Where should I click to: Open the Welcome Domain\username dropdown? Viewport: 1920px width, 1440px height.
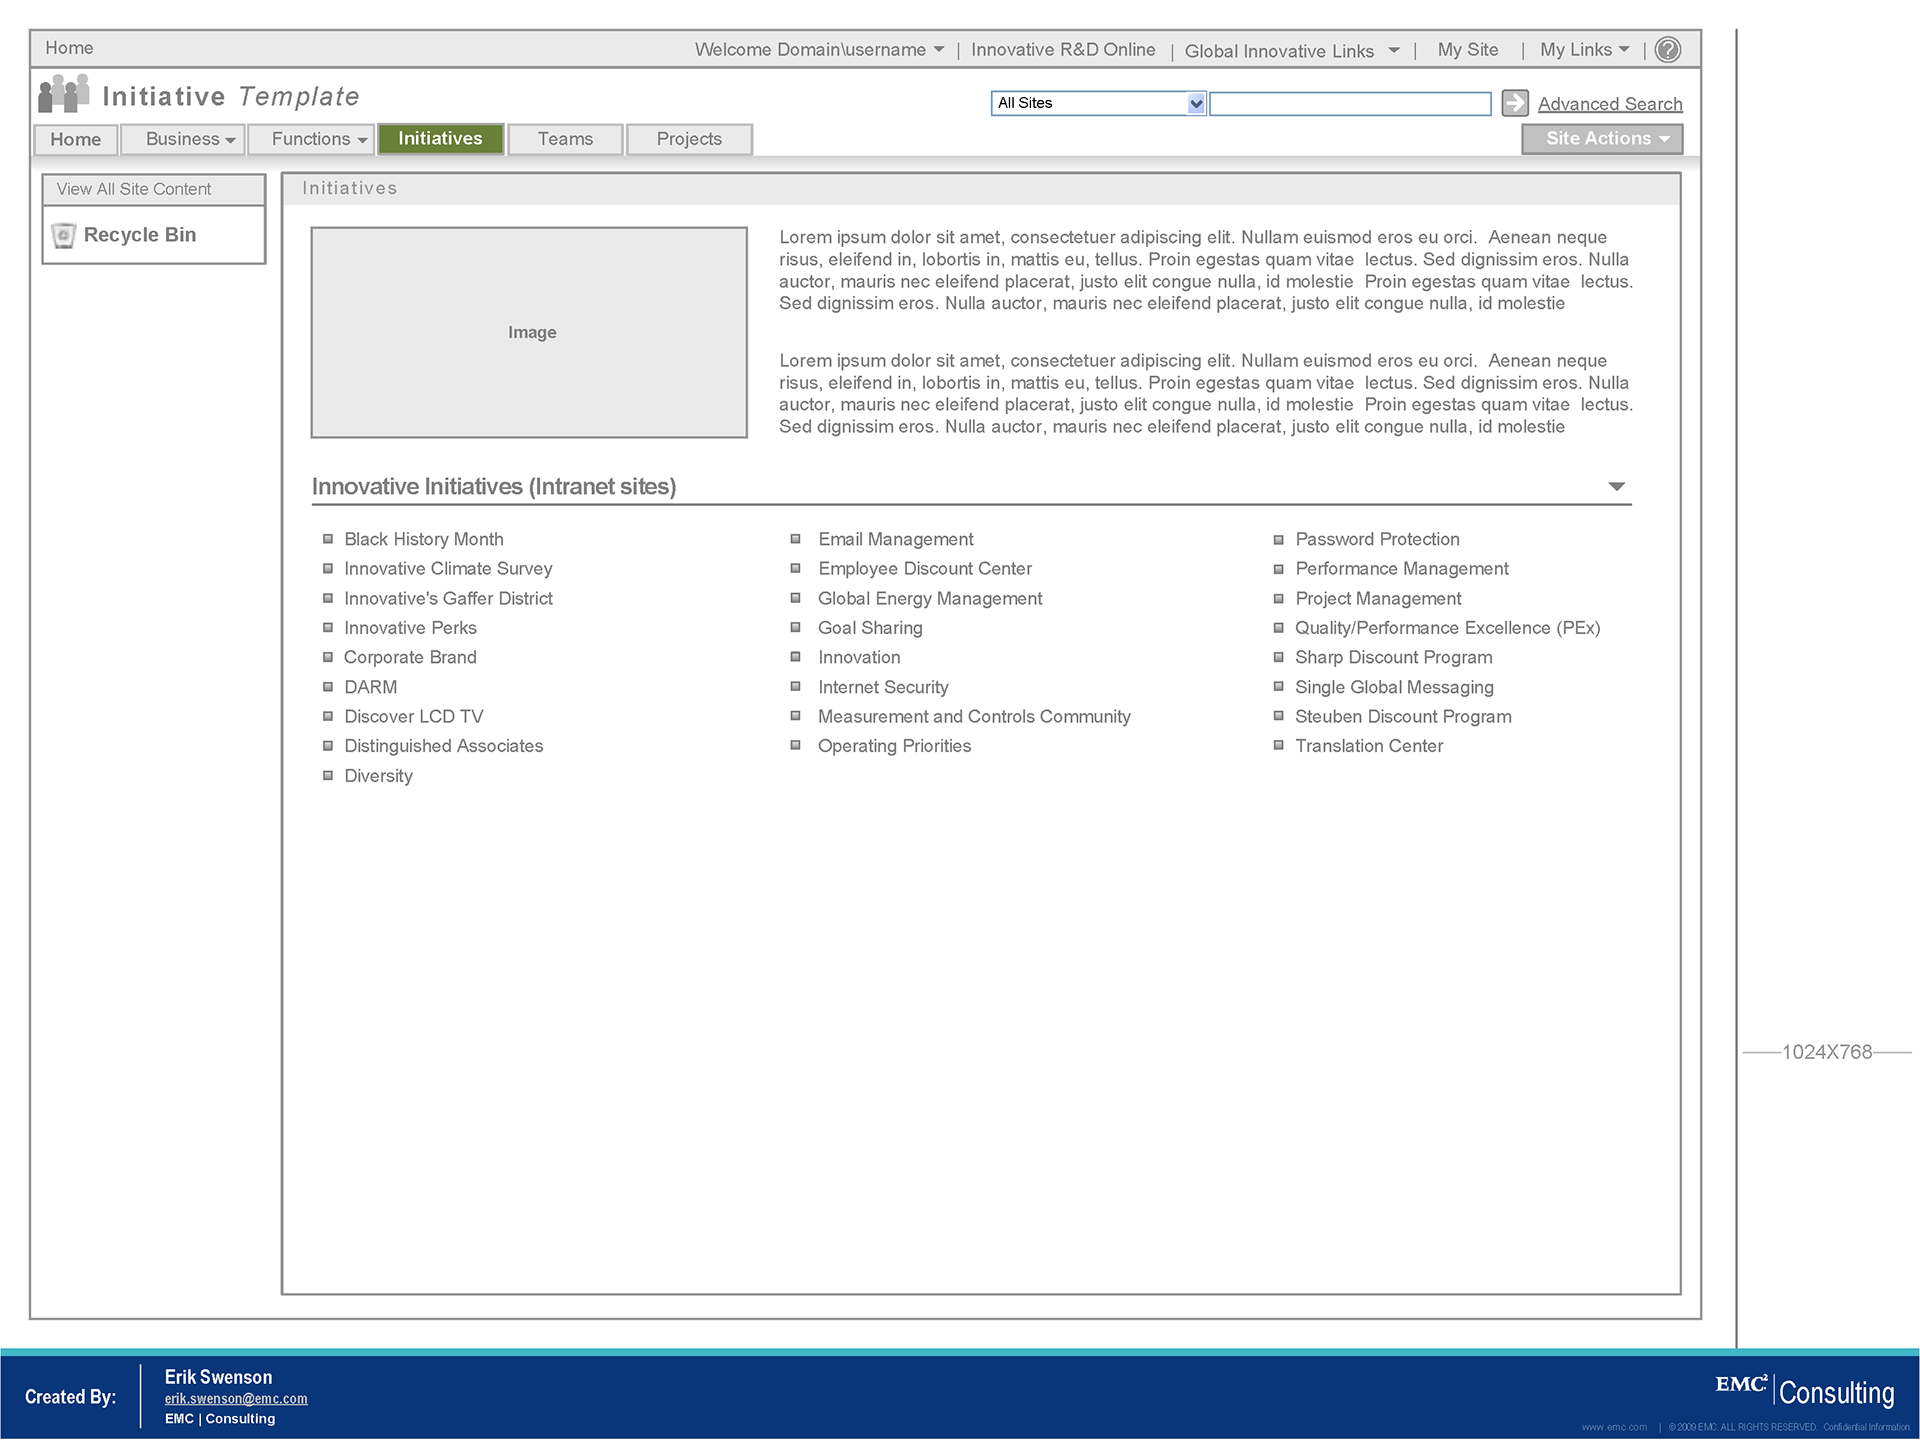819,50
